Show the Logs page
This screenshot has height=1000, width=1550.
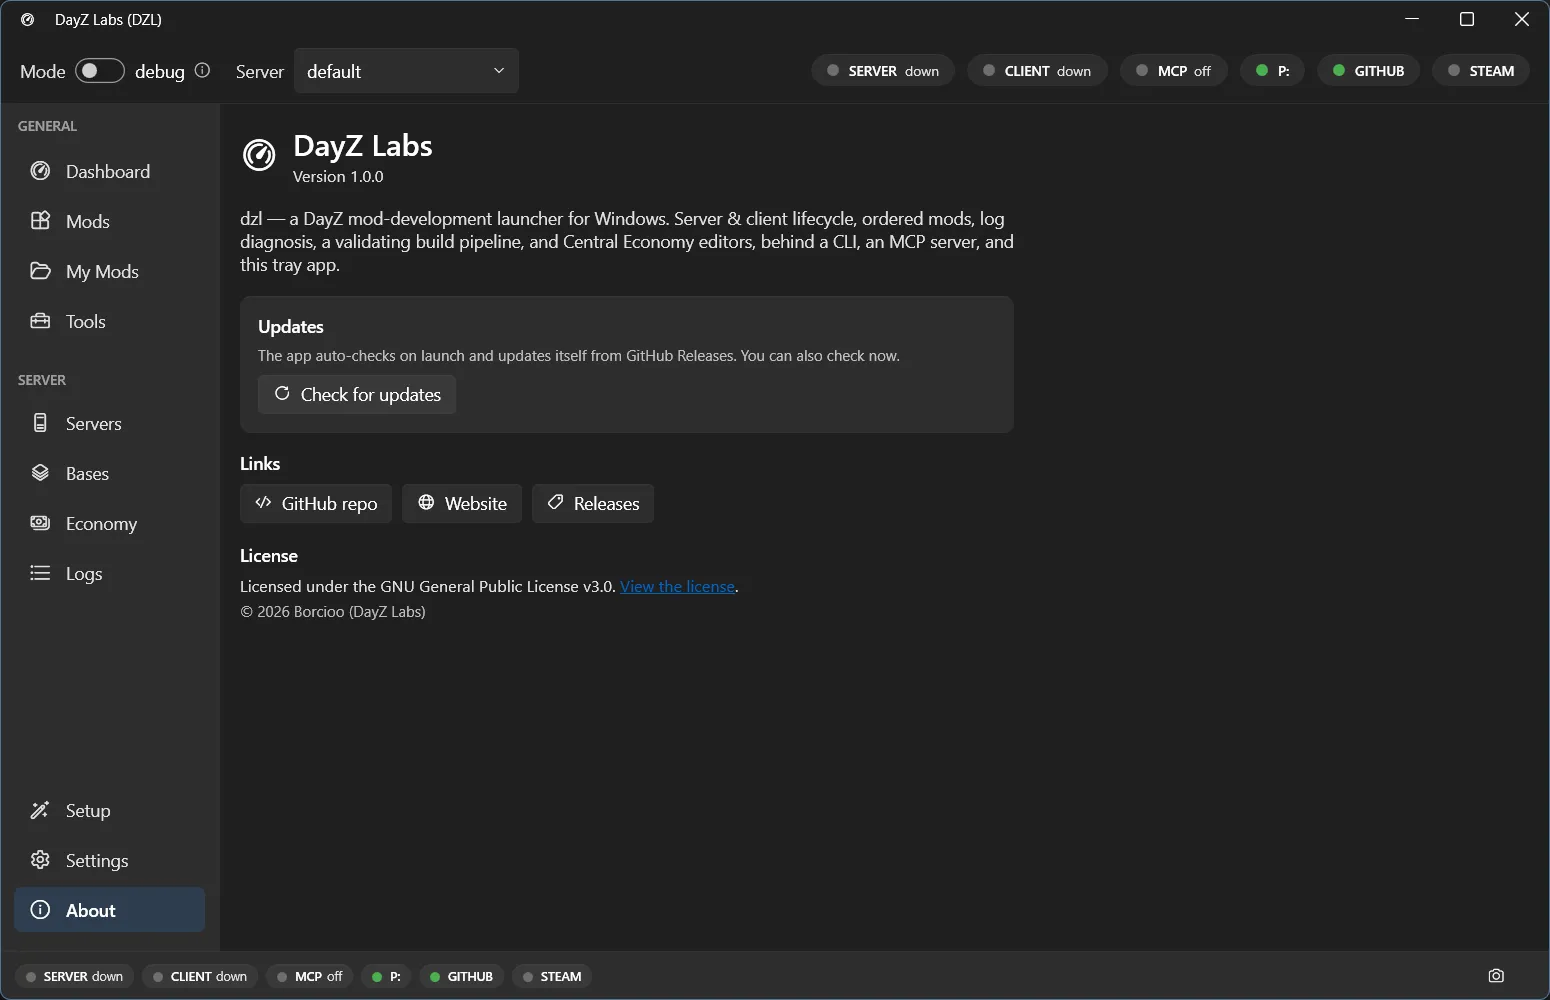pos(110,573)
